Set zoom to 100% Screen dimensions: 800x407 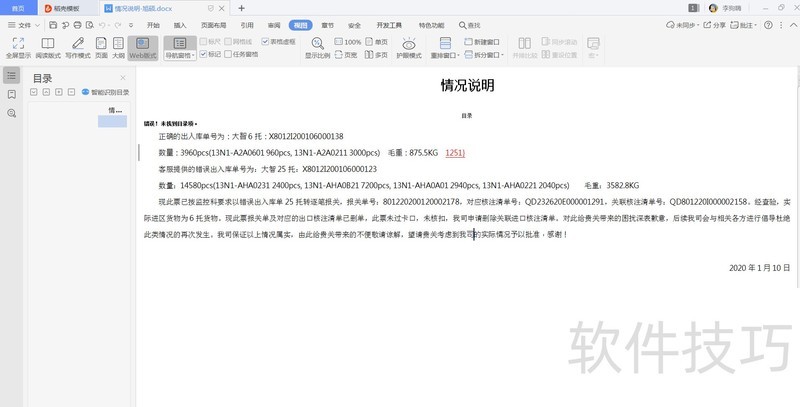(347, 42)
